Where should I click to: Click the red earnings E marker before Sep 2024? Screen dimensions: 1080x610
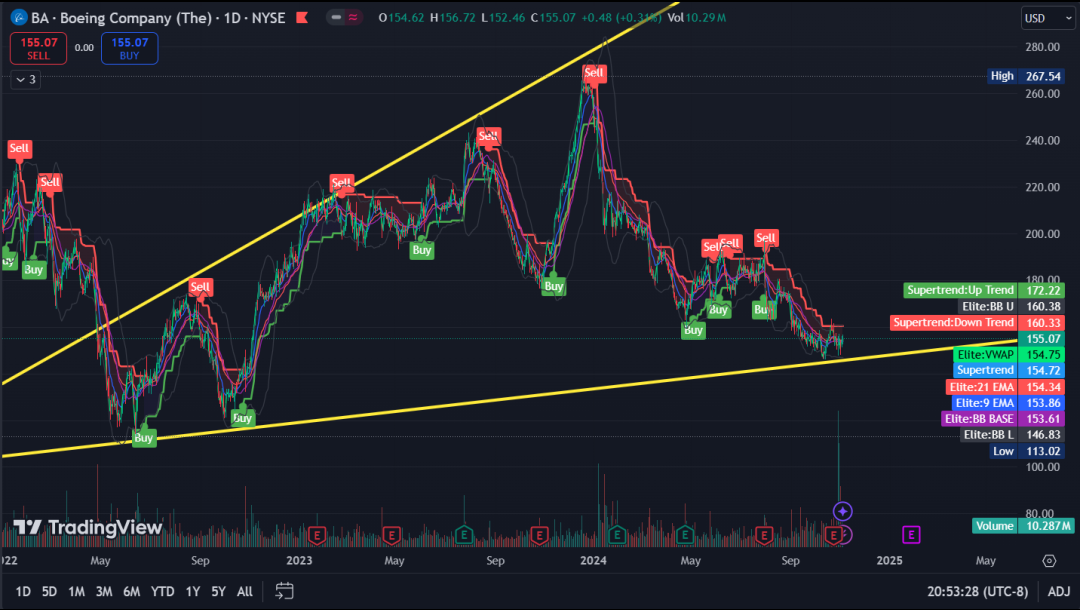(764, 534)
